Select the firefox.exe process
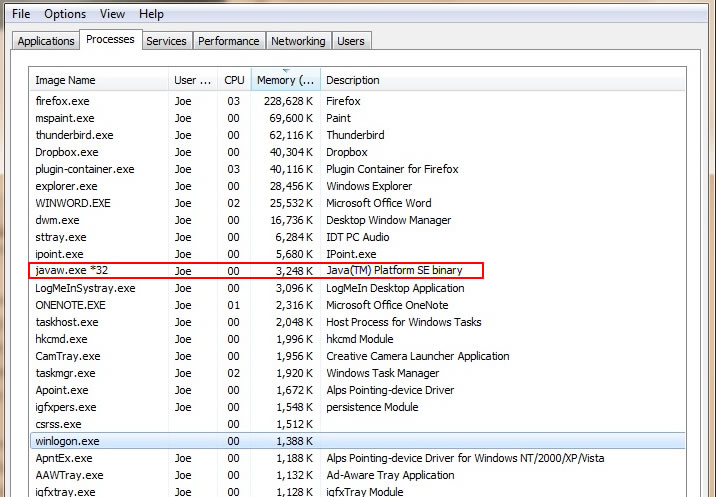The width and height of the screenshot is (716, 497). click(x=357, y=101)
